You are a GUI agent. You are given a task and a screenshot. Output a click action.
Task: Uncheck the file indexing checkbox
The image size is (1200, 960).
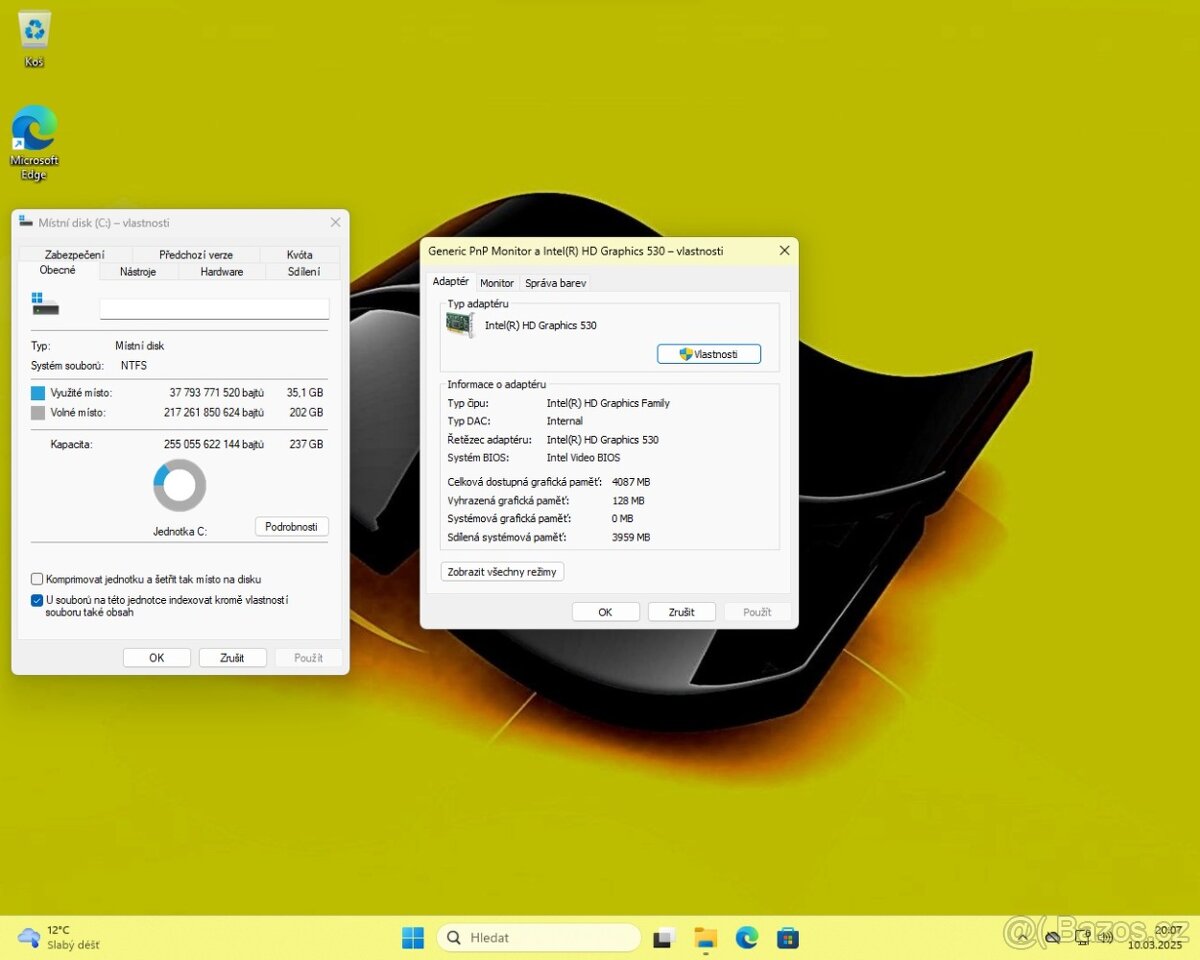[x=37, y=600]
